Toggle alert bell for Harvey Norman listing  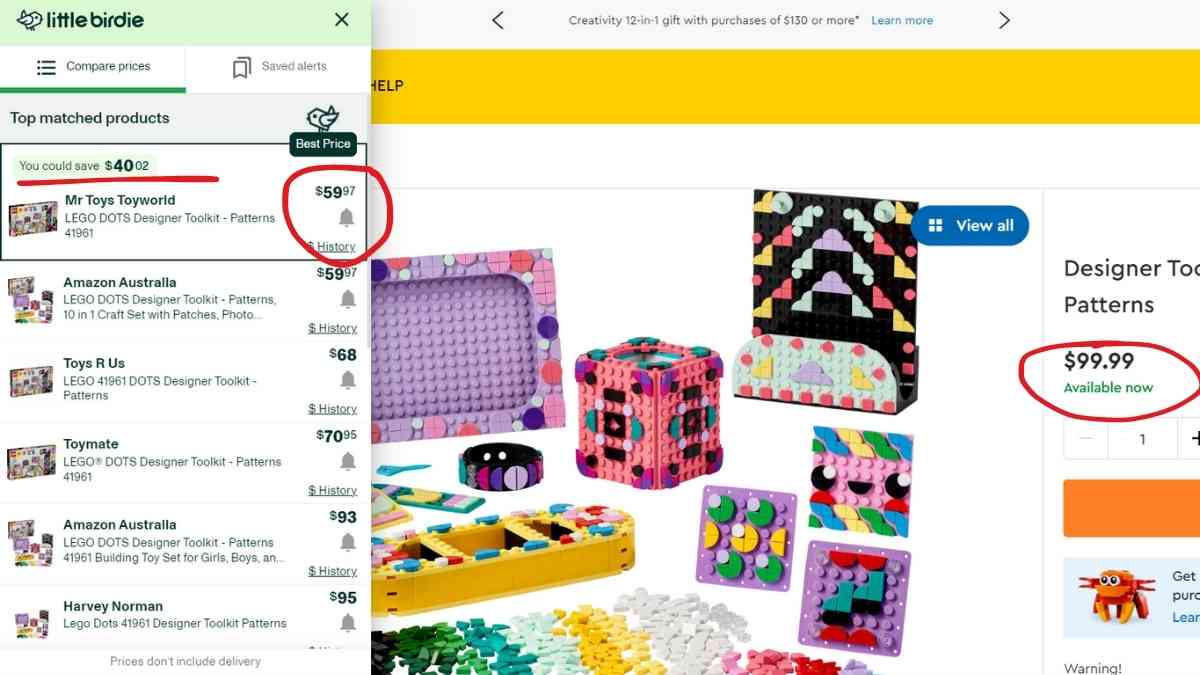pyautogui.click(x=347, y=623)
